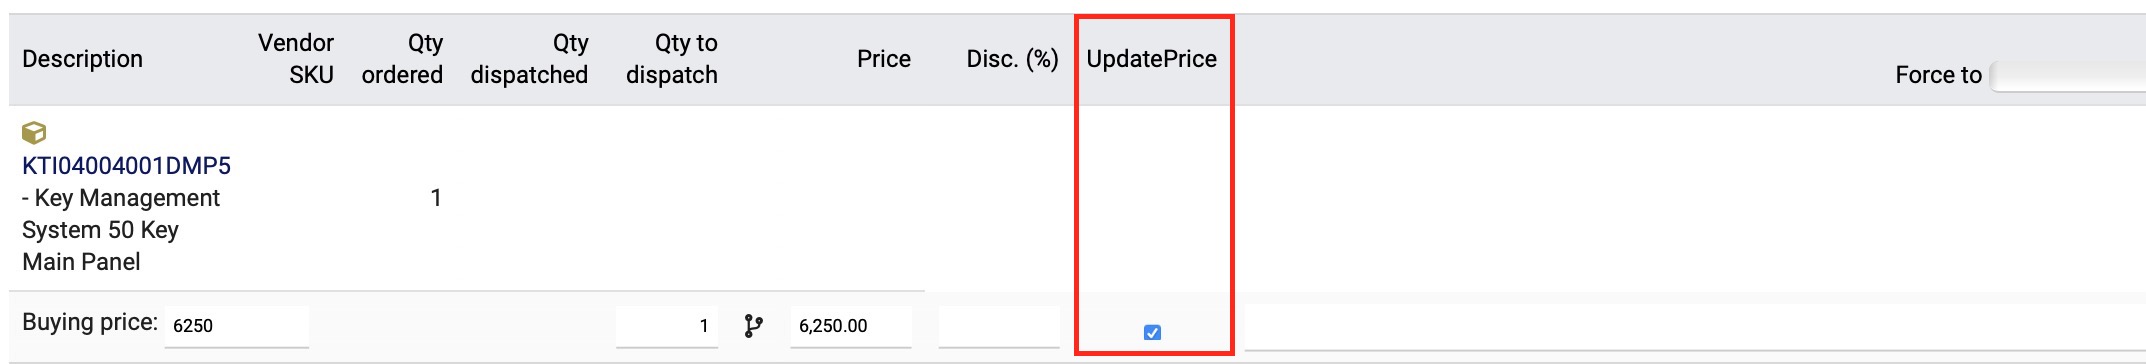
Task: Click the Qty dispatched column header
Action: click(529, 59)
